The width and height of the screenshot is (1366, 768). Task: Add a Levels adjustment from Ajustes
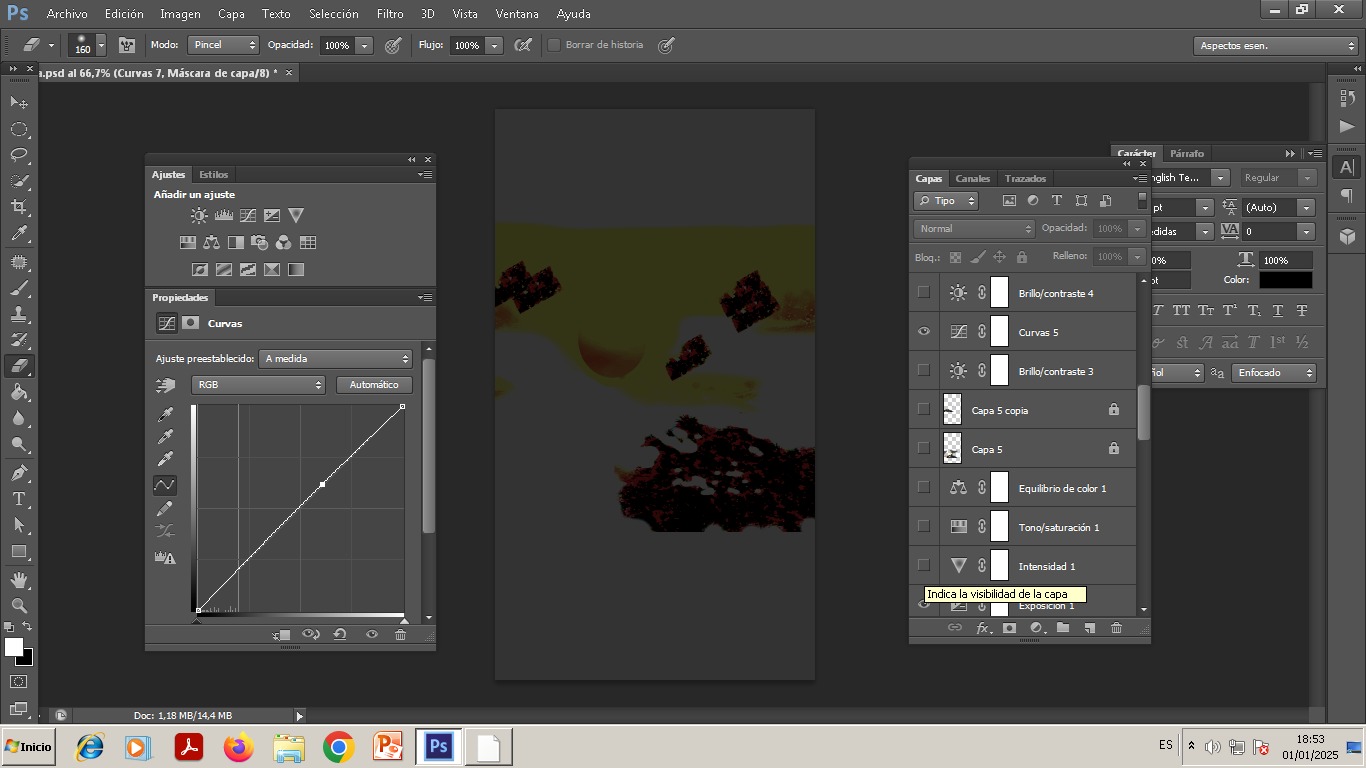(x=224, y=216)
